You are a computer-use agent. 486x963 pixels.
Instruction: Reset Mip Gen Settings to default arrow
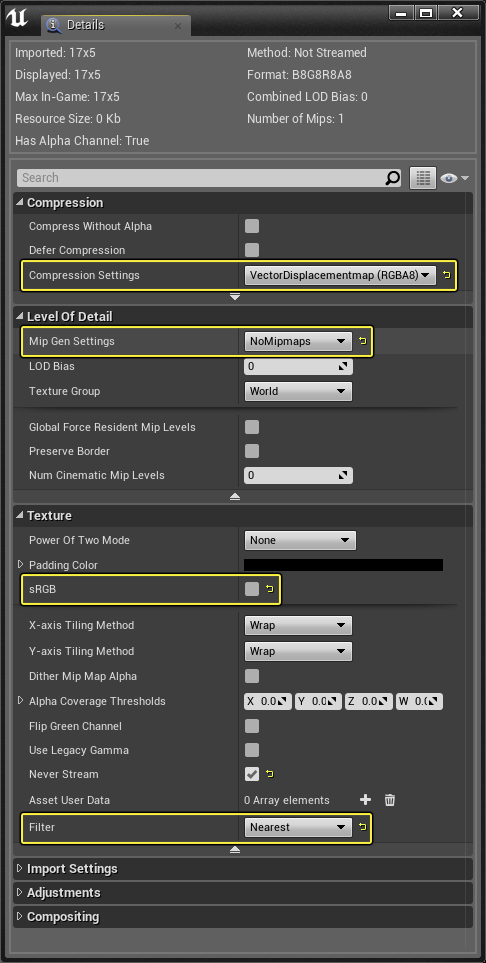pyautogui.click(x=363, y=341)
